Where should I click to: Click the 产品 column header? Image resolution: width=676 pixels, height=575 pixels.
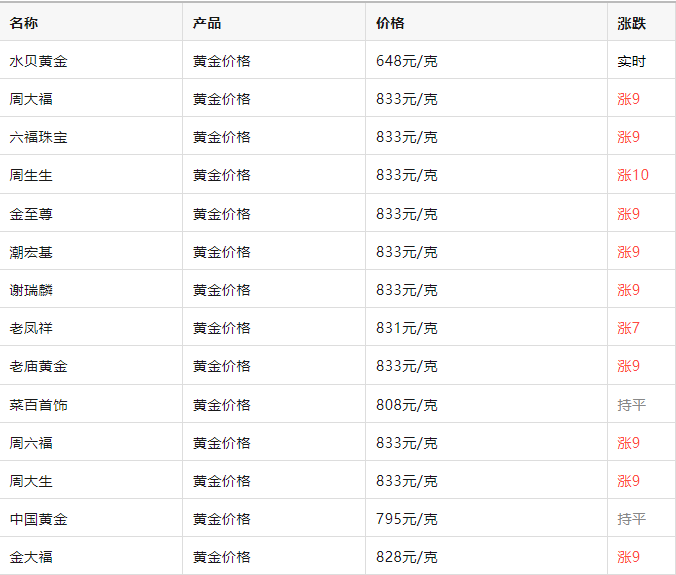(207, 23)
